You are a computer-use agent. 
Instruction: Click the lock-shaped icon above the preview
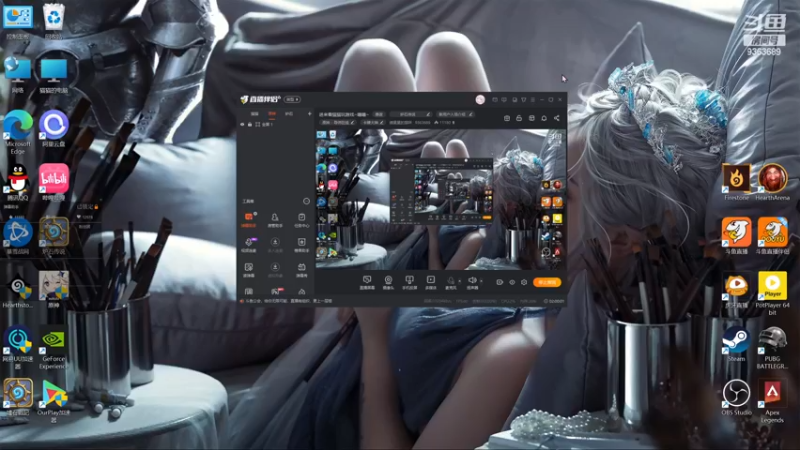(x=519, y=118)
